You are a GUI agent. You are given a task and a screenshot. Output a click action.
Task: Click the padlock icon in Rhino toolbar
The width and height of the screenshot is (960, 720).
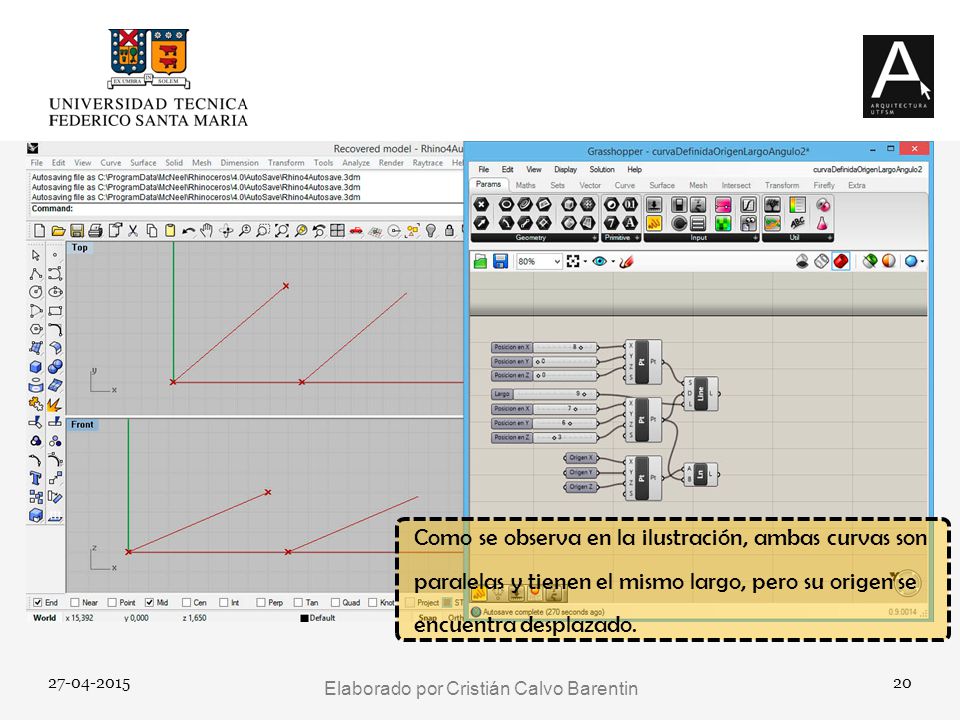449,231
